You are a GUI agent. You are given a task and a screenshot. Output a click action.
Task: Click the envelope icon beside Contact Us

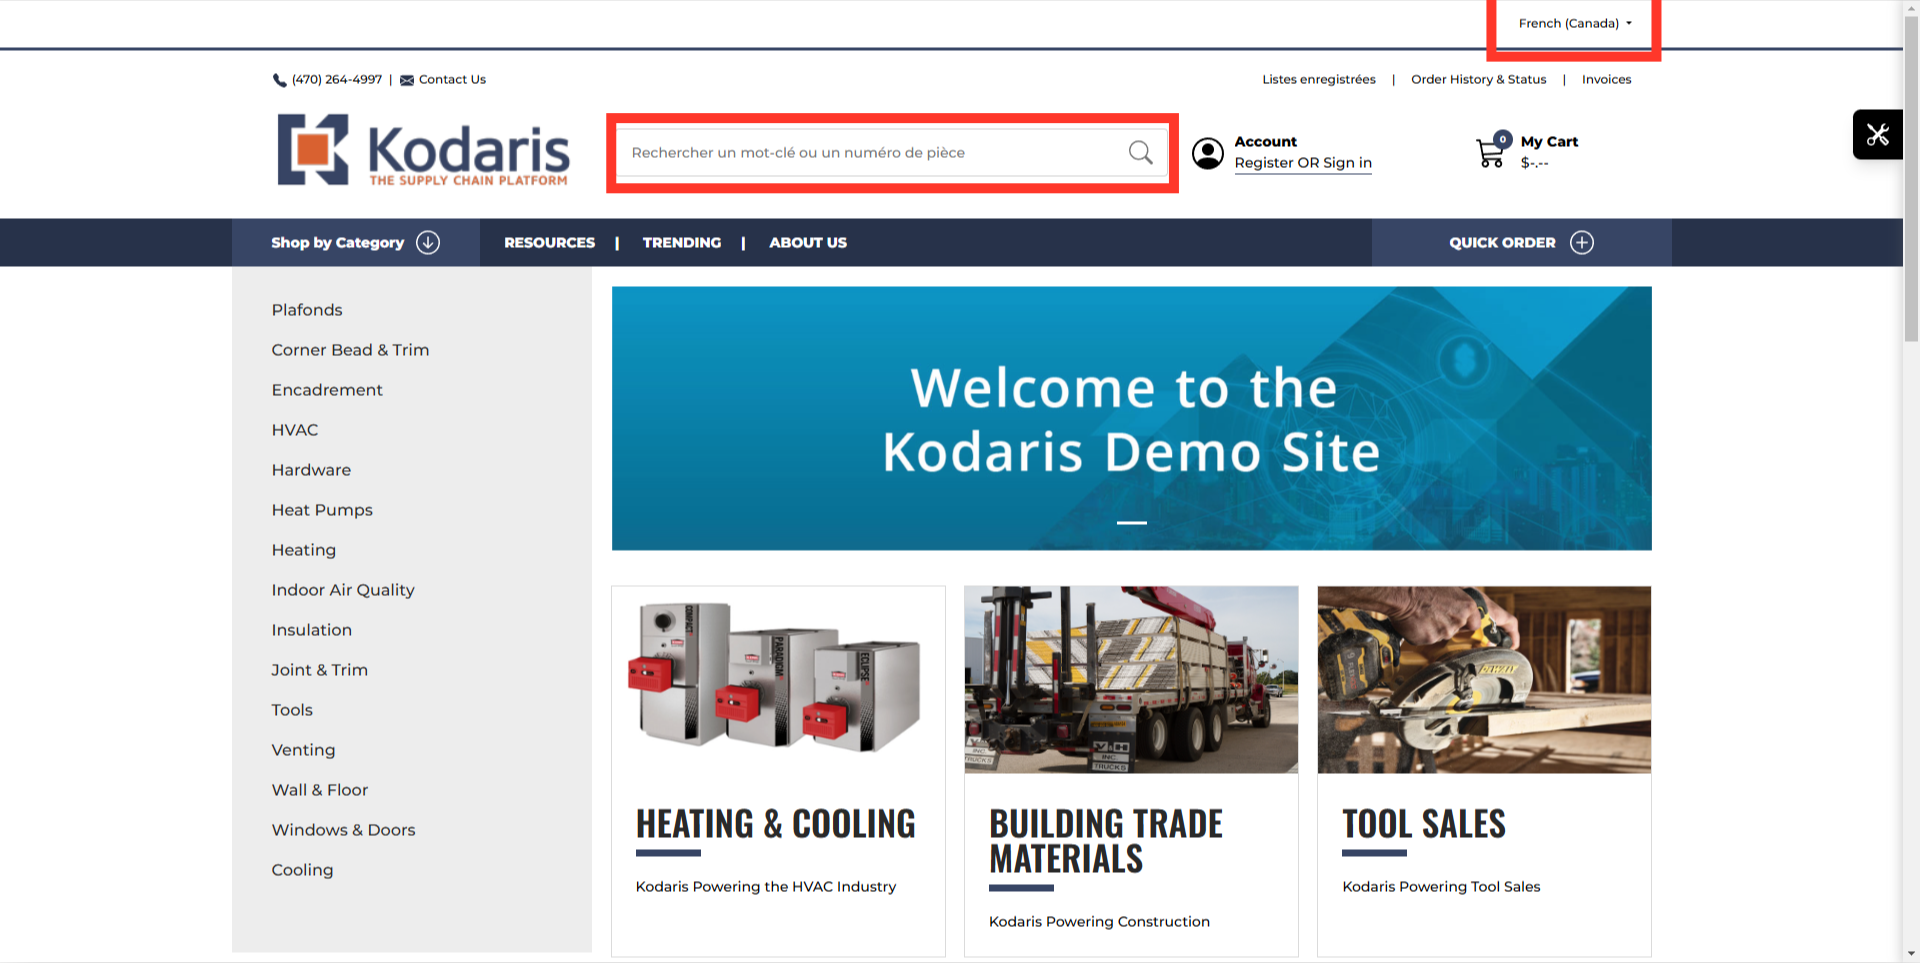point(407,80)
